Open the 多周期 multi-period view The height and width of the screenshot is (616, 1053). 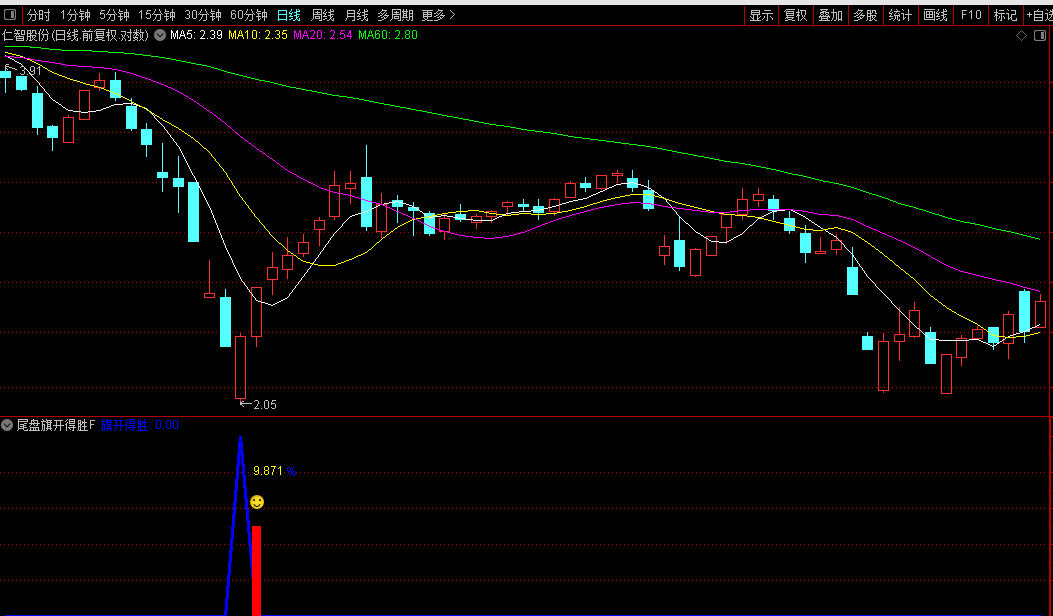(x=395, y=15)
